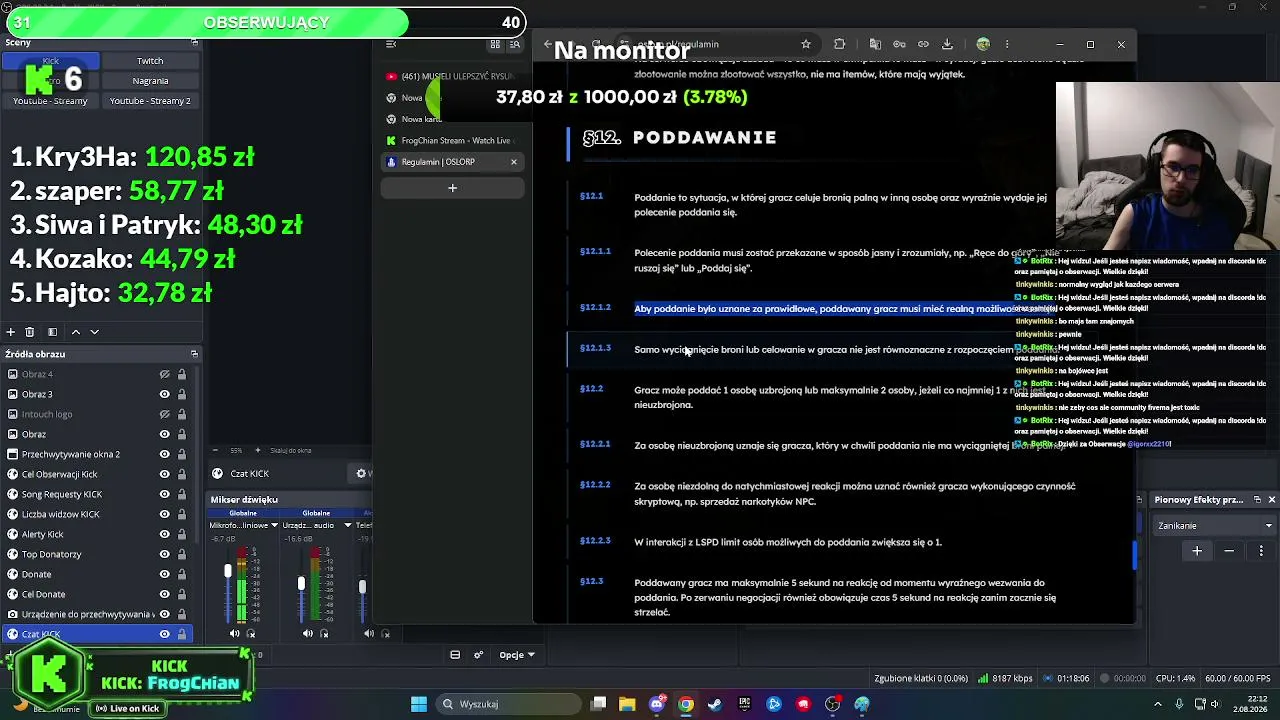Click the browser page vertical scrollbar

1134,556
